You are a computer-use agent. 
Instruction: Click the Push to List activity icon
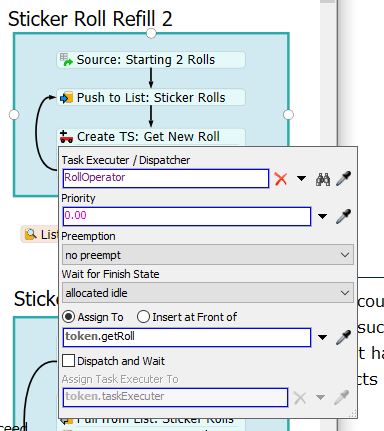click(66, 97)
